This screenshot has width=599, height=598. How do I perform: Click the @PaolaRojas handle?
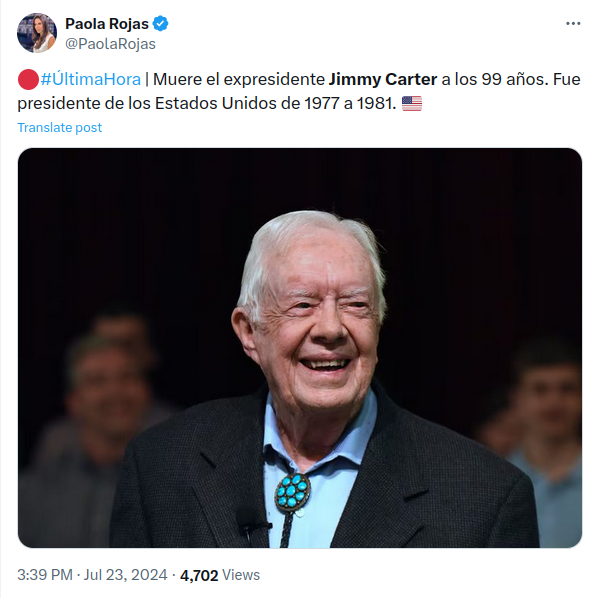(110, 44)
